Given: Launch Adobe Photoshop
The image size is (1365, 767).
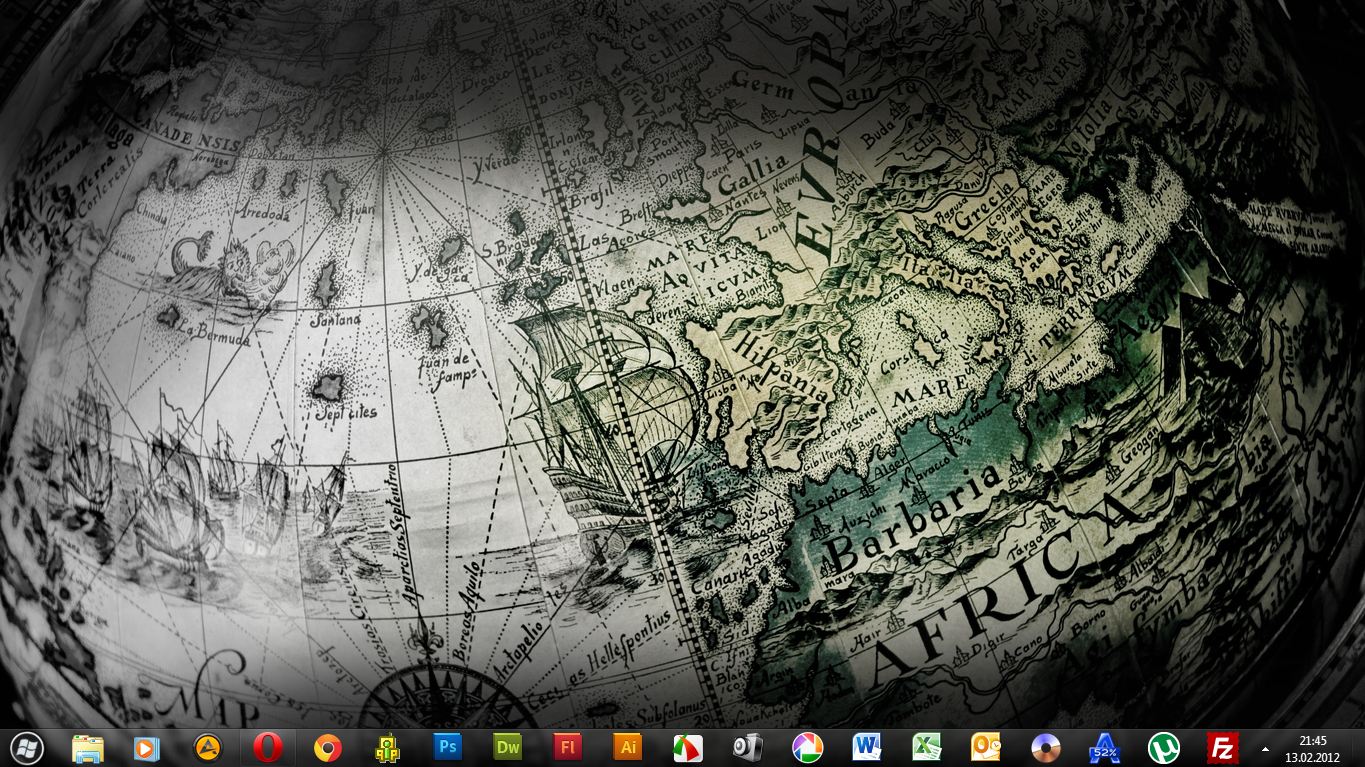Looking at the screenshot, I should tap(447, 747).
